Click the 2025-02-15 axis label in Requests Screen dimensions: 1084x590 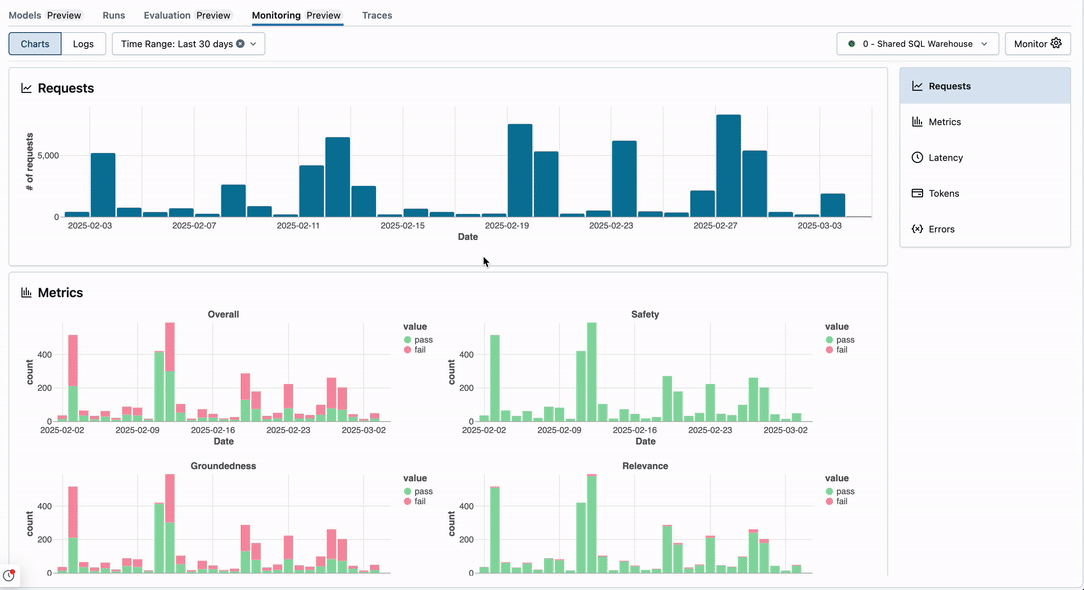point(402,225)
